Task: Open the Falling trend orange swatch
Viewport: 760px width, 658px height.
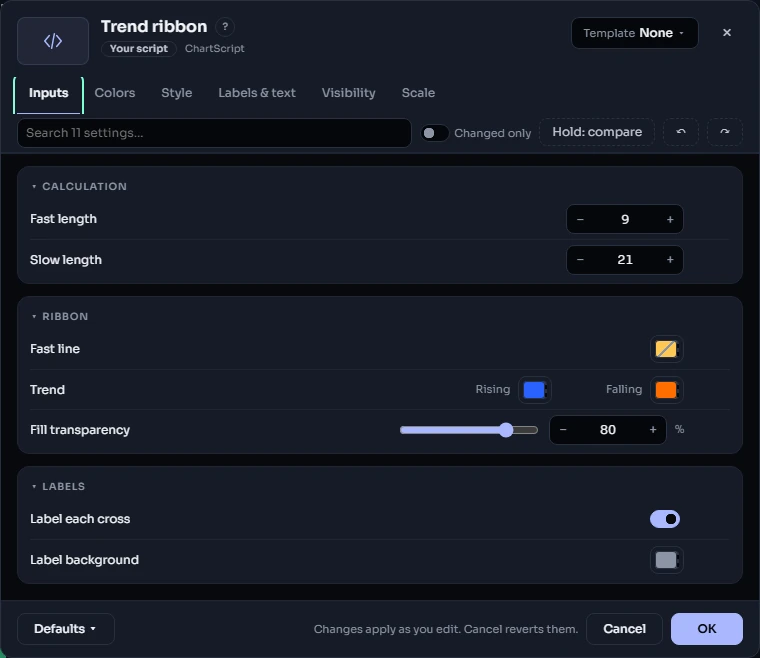Action: [666, 390]
